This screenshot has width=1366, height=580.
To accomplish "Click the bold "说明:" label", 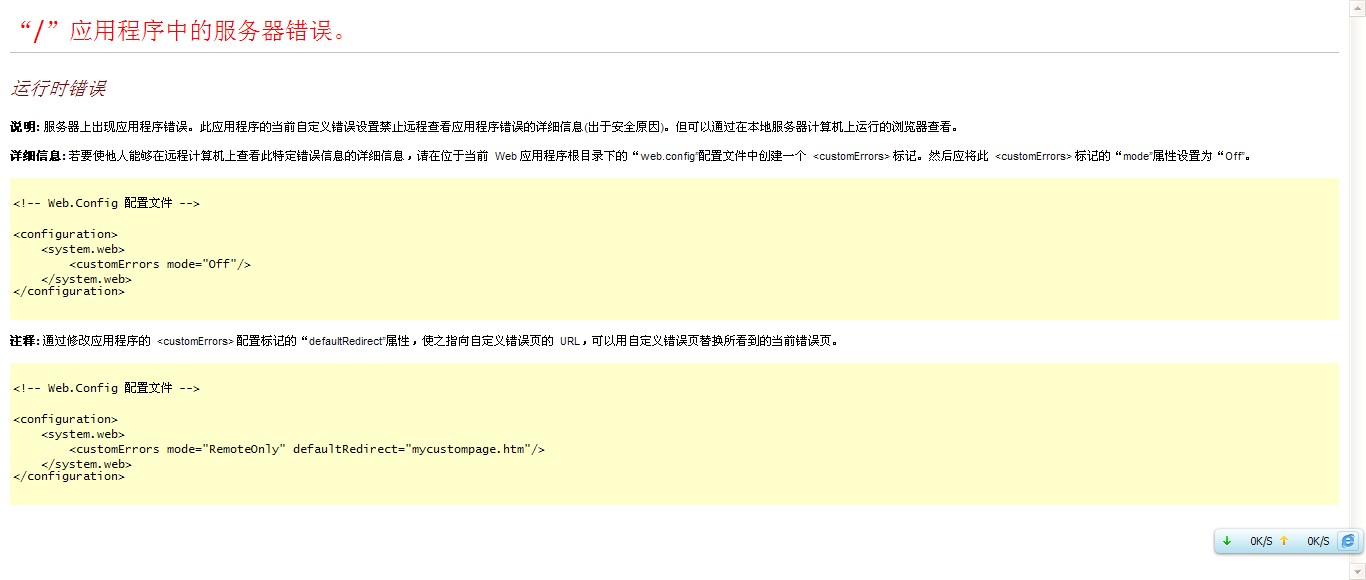I will (x=25, y=127).
